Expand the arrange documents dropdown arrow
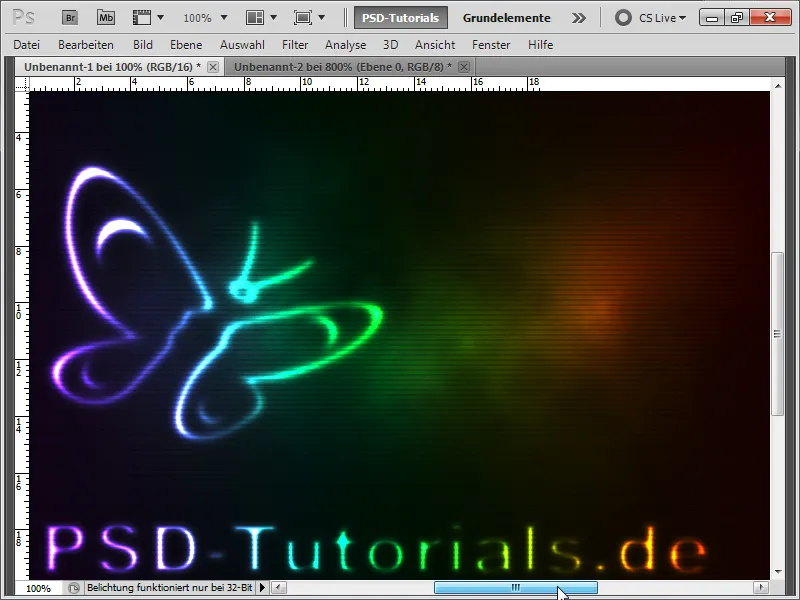800x600 pixels. [273, 18]
